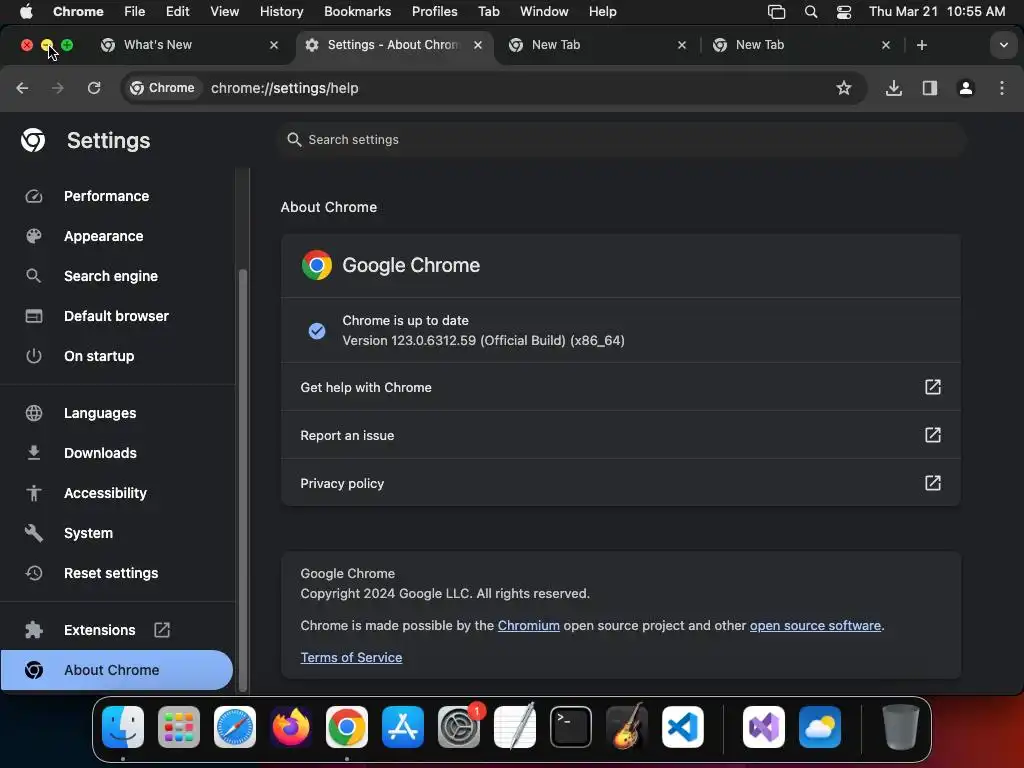Click the Chrome site info chip

coord(163,88)
